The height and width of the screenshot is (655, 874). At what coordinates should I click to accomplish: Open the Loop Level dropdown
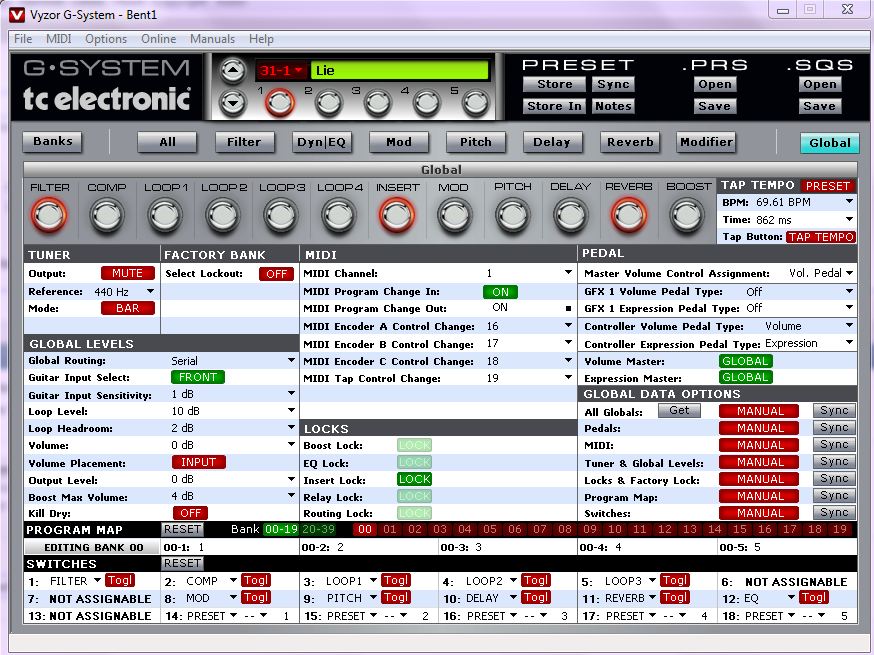291,410
